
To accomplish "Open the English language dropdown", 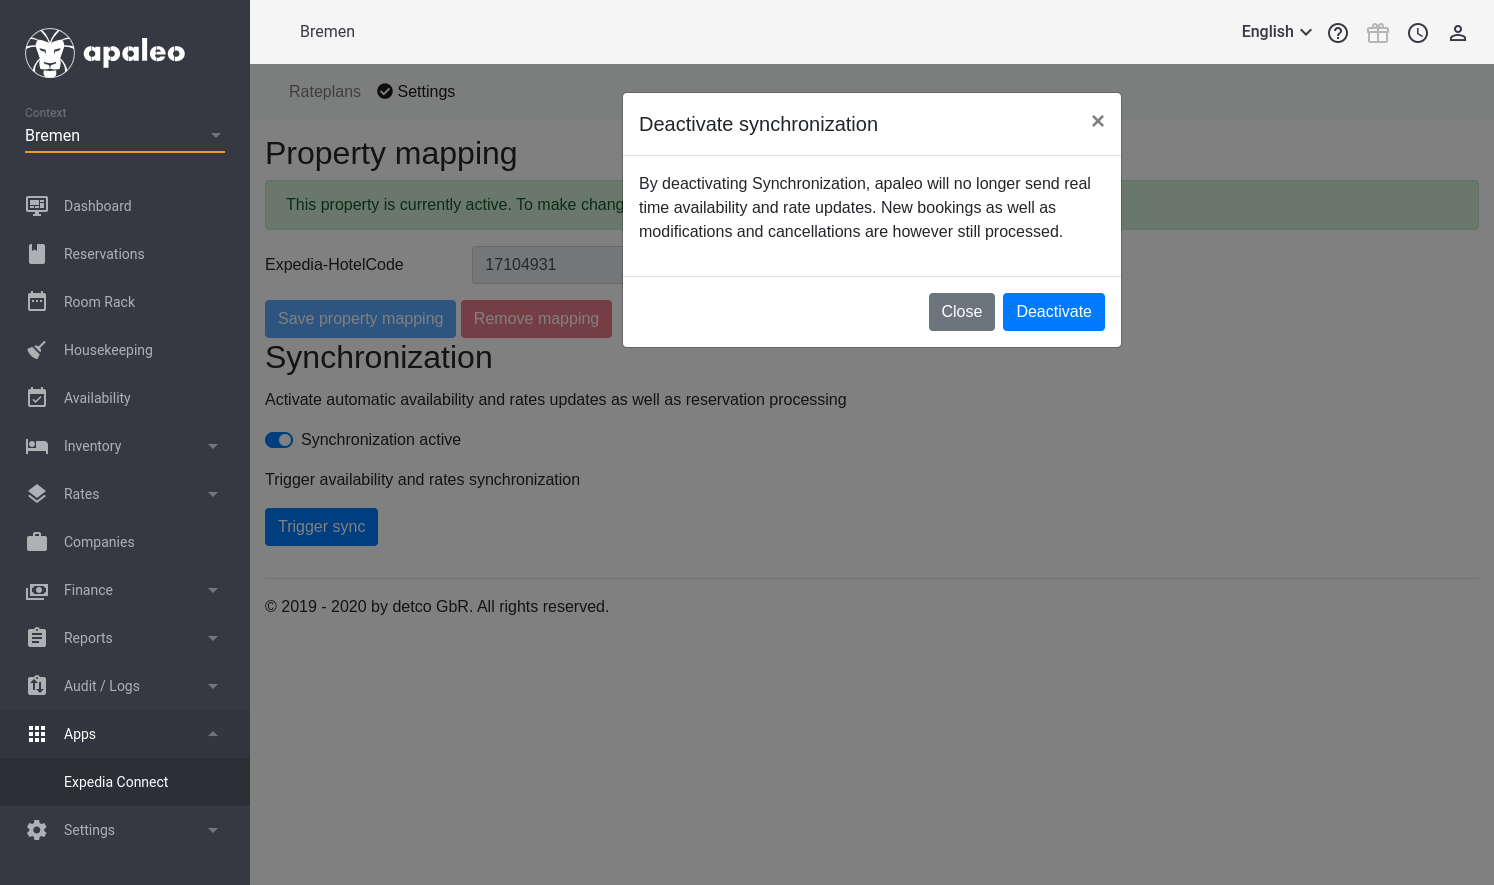I will pyautogui.click(x=1276, y=32).
